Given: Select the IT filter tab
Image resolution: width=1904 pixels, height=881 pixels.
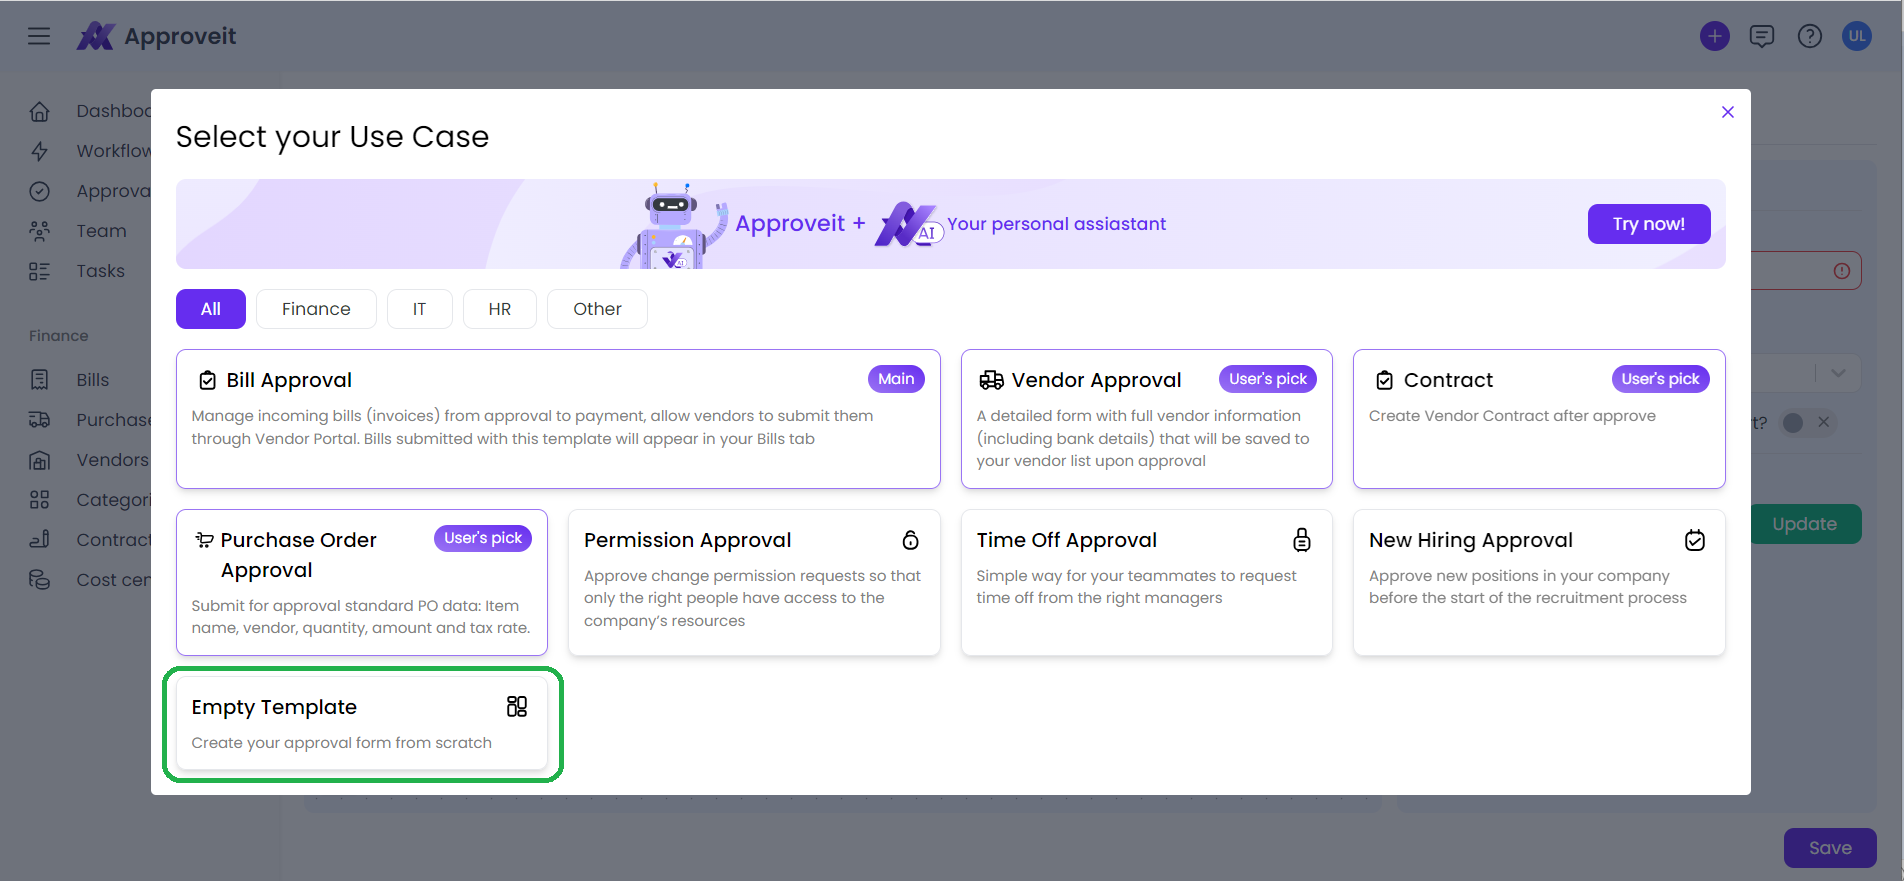Looking at the screenshot, I should coord(419,309).
